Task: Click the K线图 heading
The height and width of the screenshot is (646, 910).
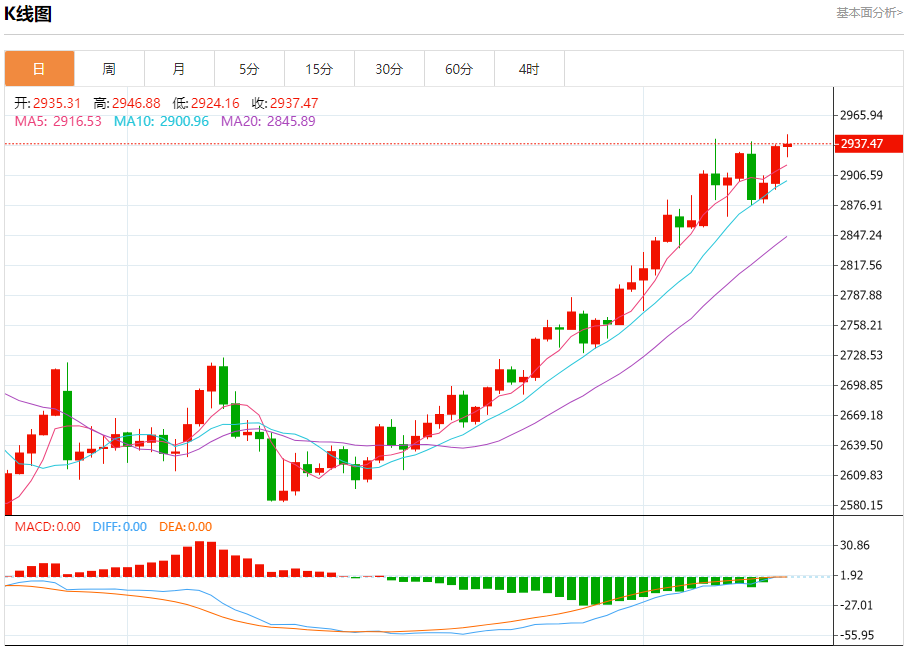Action: coord(28,13)
